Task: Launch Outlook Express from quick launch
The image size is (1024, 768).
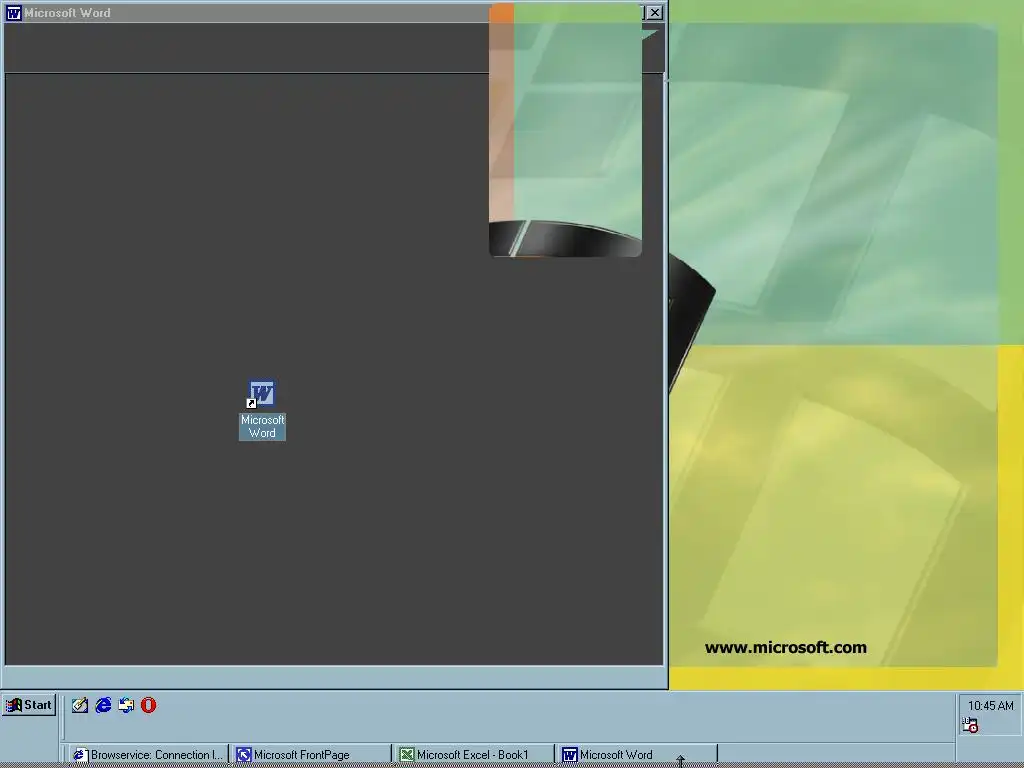Action: click(126, 705)
